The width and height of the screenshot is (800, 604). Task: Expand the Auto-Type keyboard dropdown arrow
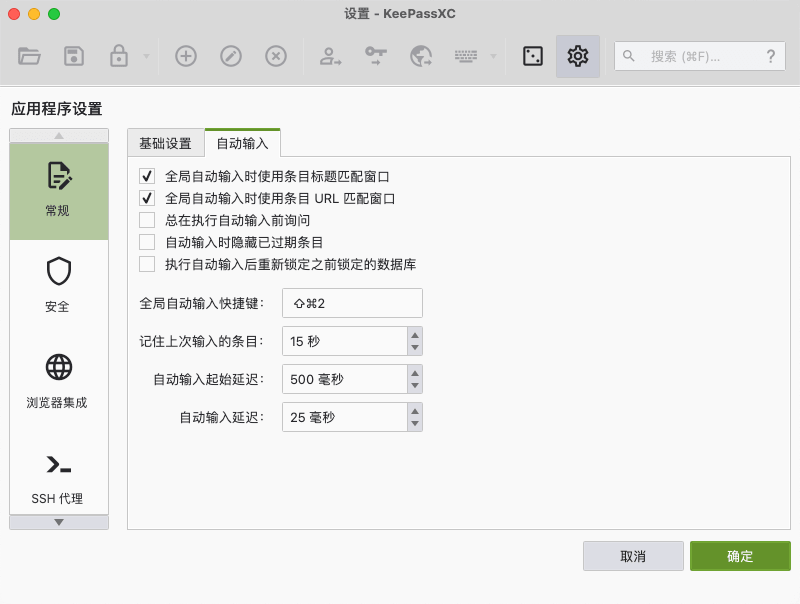(x=493, y=56)
